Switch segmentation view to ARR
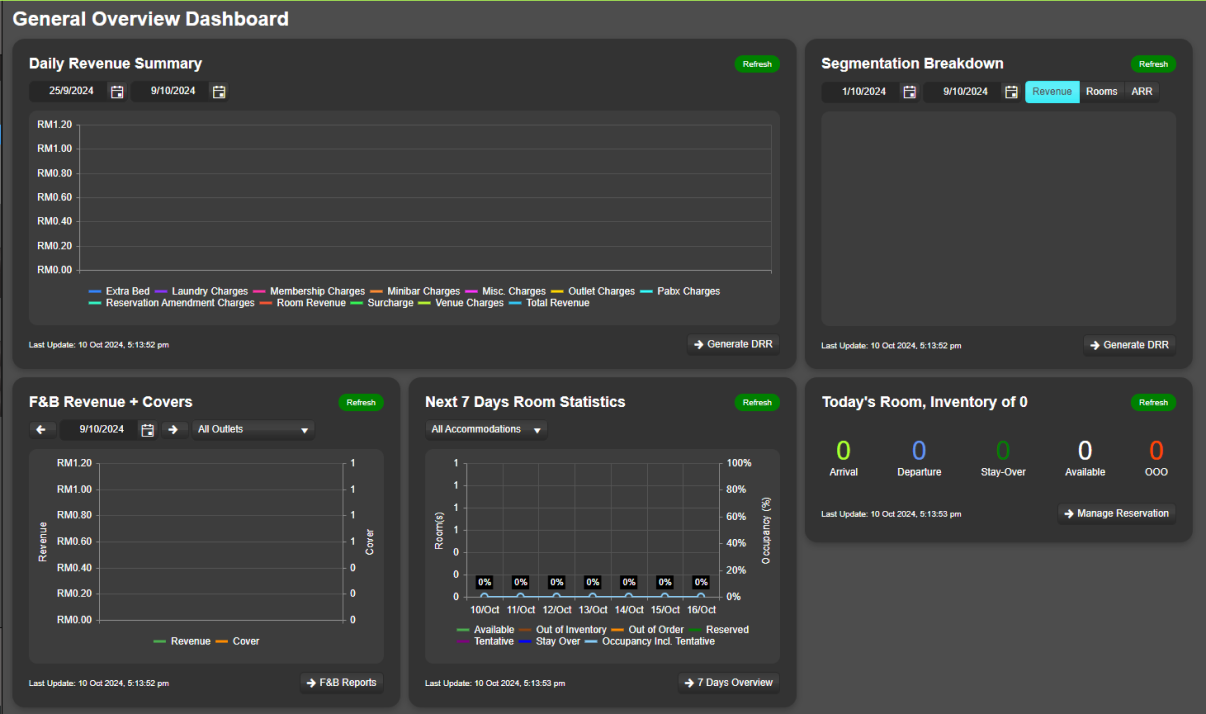 tap(1142, 92)
